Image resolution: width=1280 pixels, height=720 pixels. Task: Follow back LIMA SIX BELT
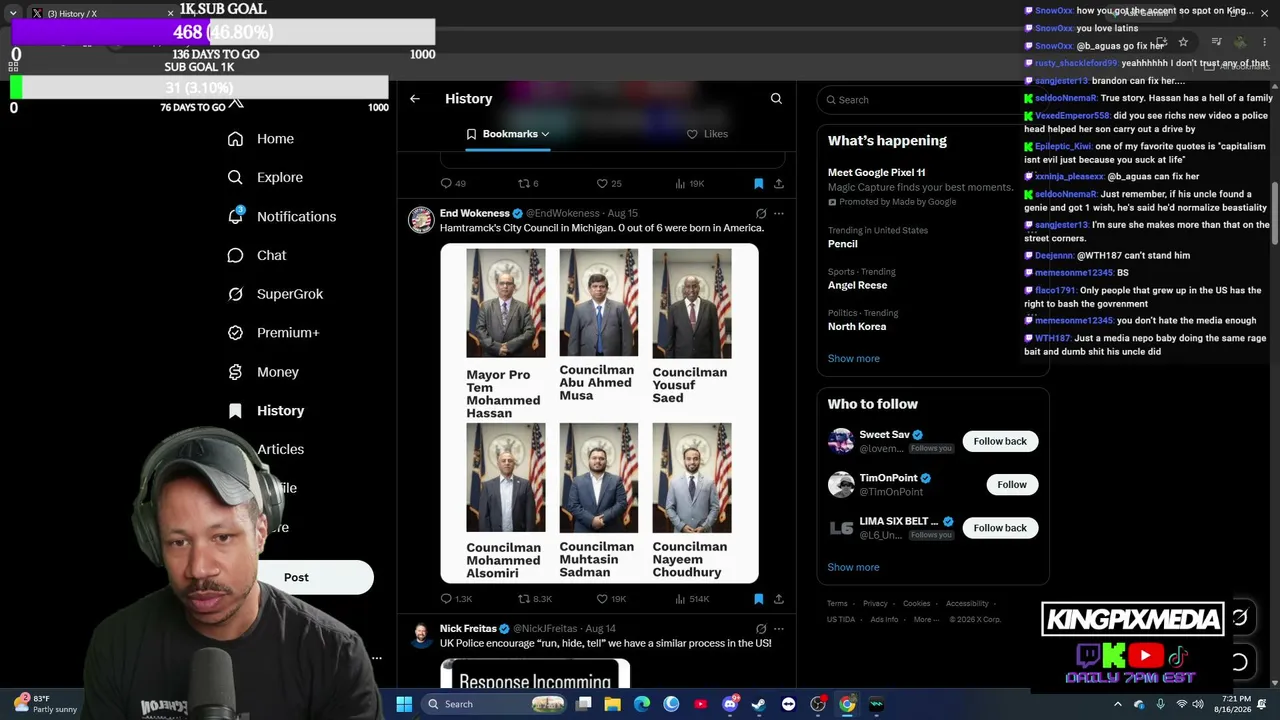point(1000,528)
